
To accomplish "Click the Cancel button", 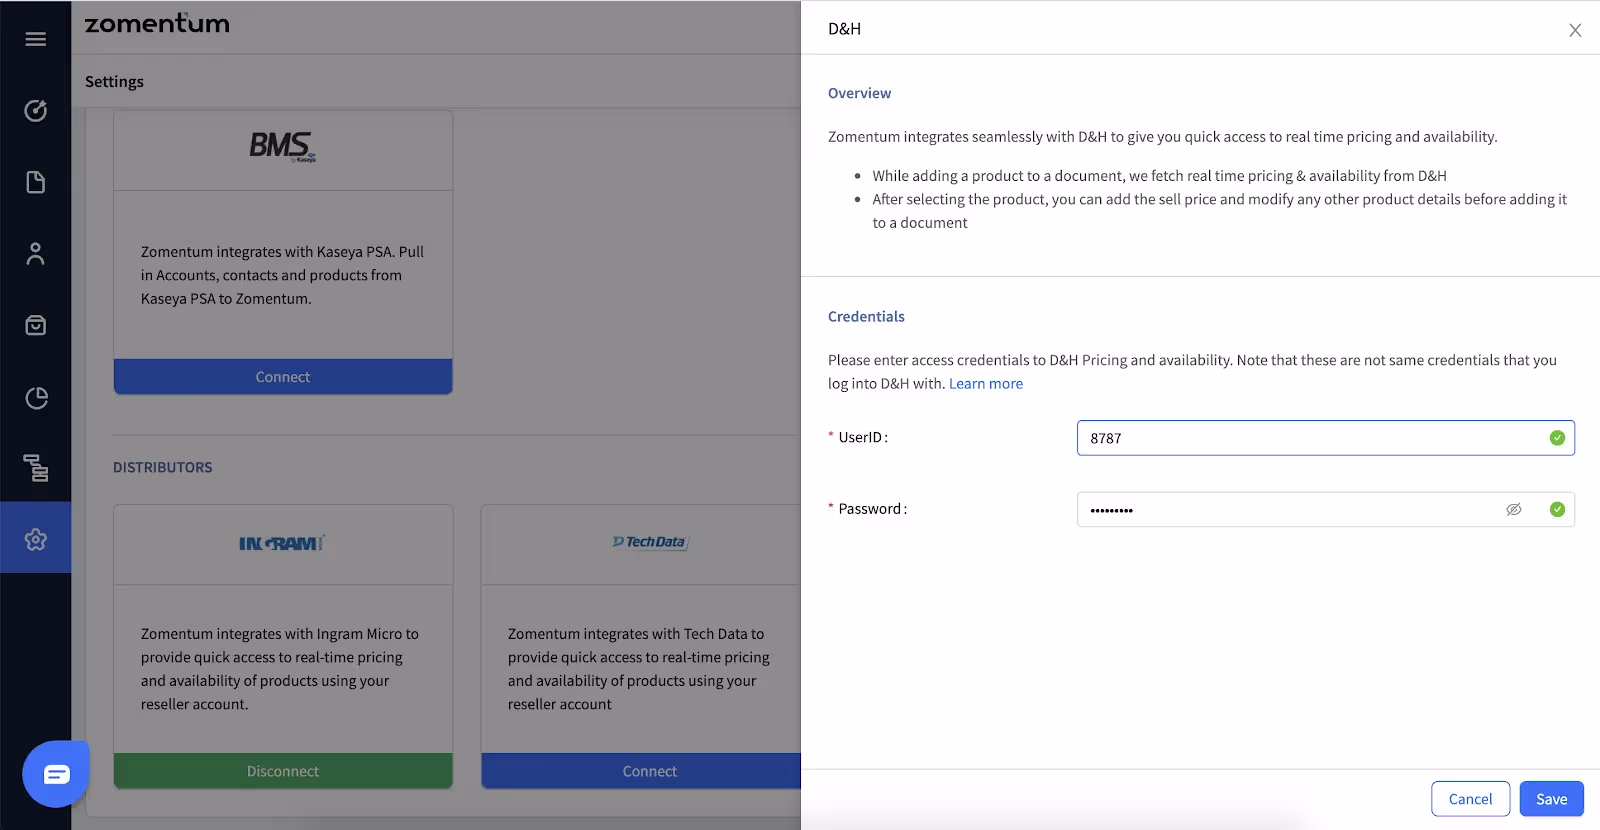I will (x=1470, y=799).
